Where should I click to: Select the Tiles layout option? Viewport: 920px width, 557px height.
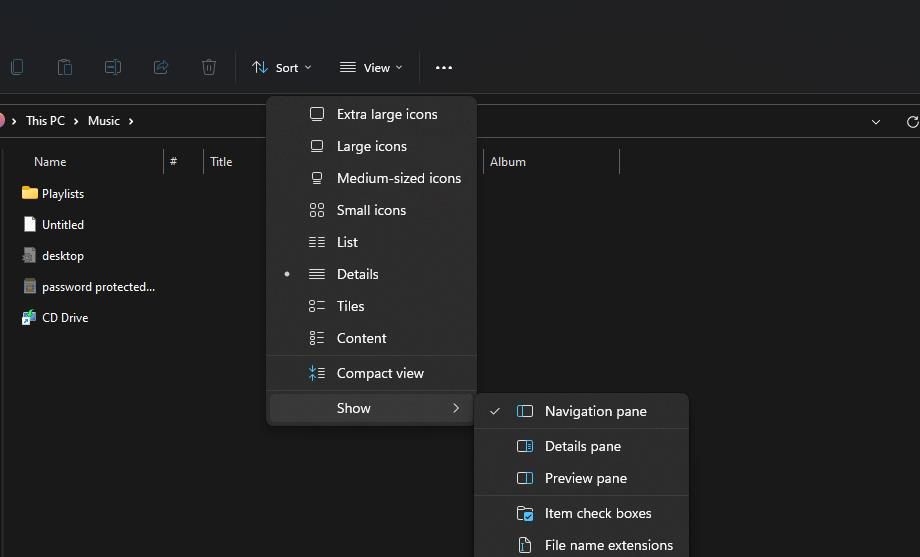point(350,306)
